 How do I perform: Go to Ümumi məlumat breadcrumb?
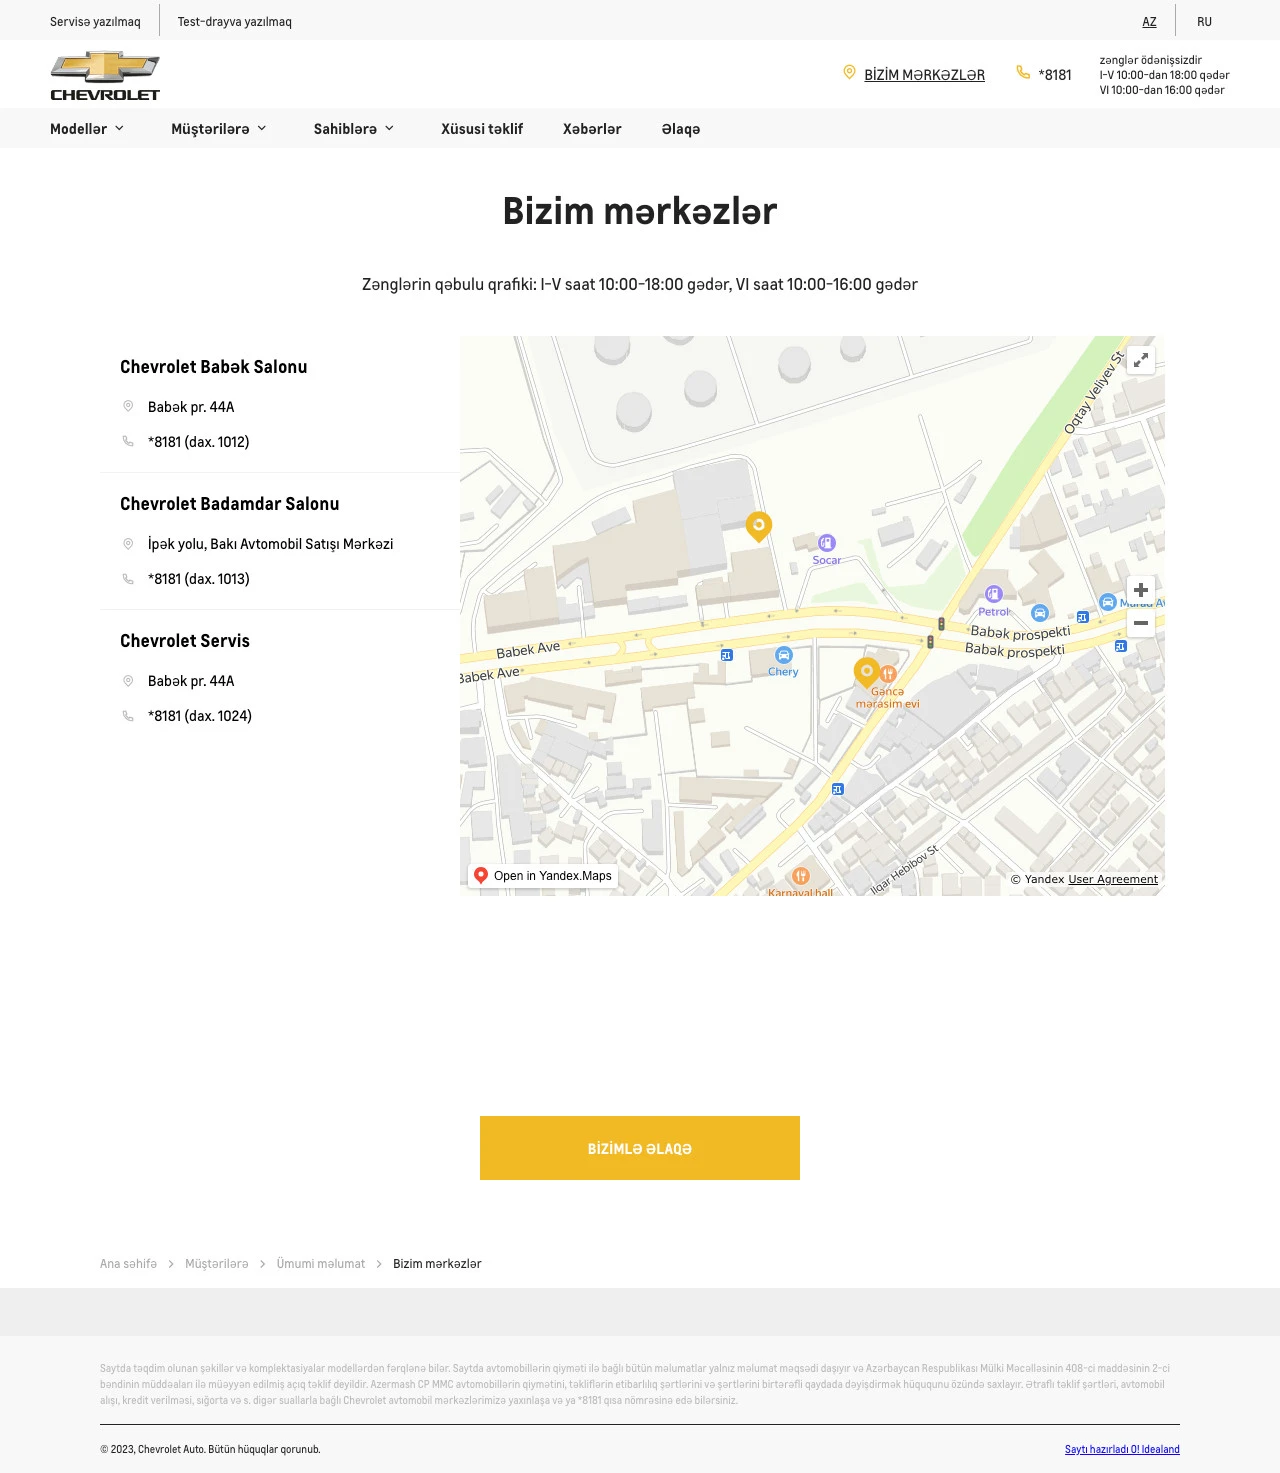[x=321, y=1264]
